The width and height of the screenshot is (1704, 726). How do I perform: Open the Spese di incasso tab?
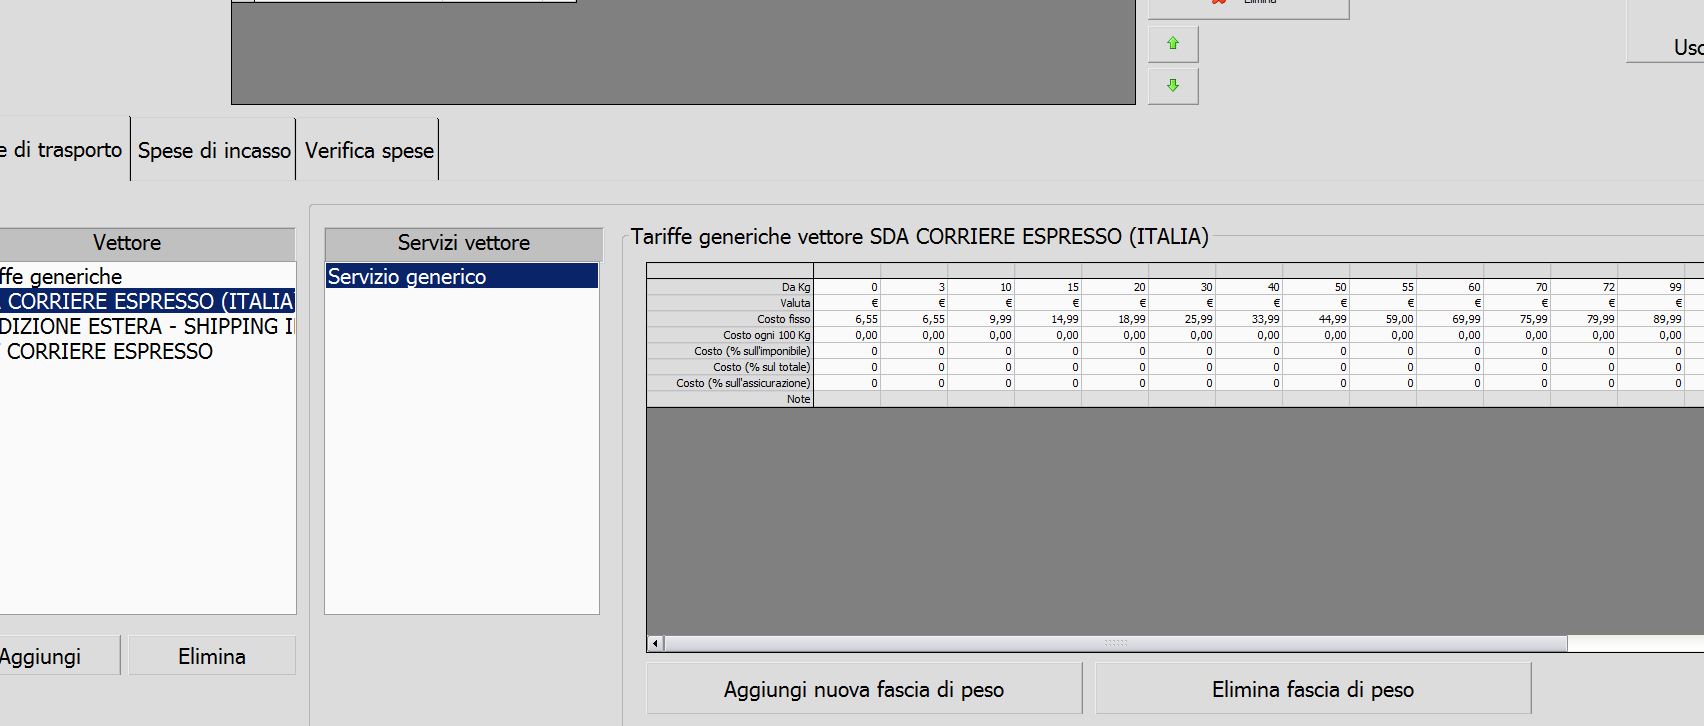tap(214, 150)
